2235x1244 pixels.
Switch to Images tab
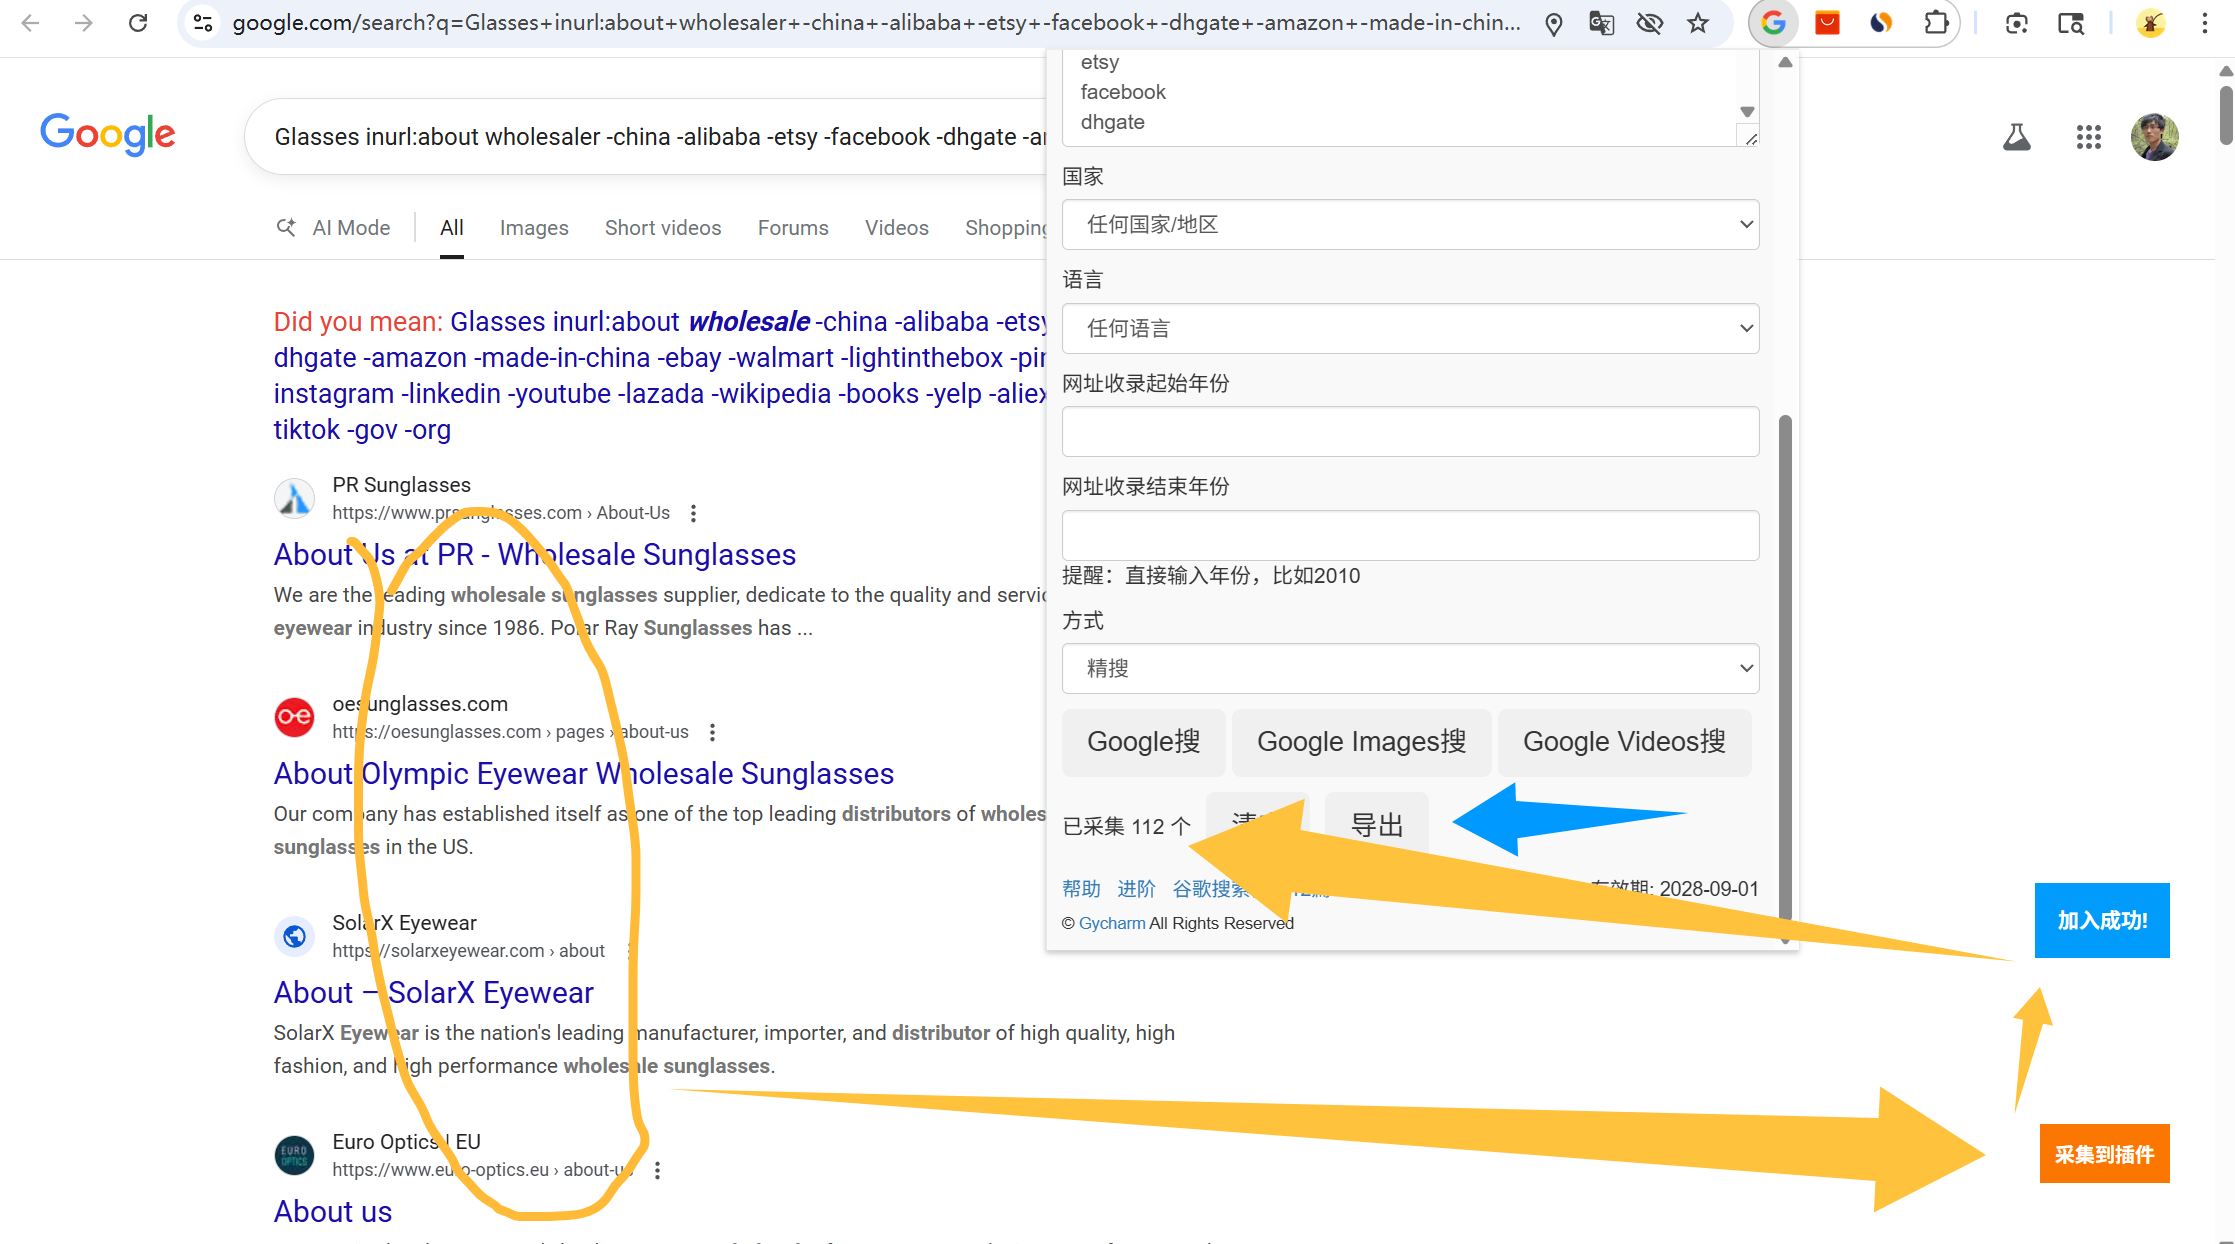coord(534,228)
